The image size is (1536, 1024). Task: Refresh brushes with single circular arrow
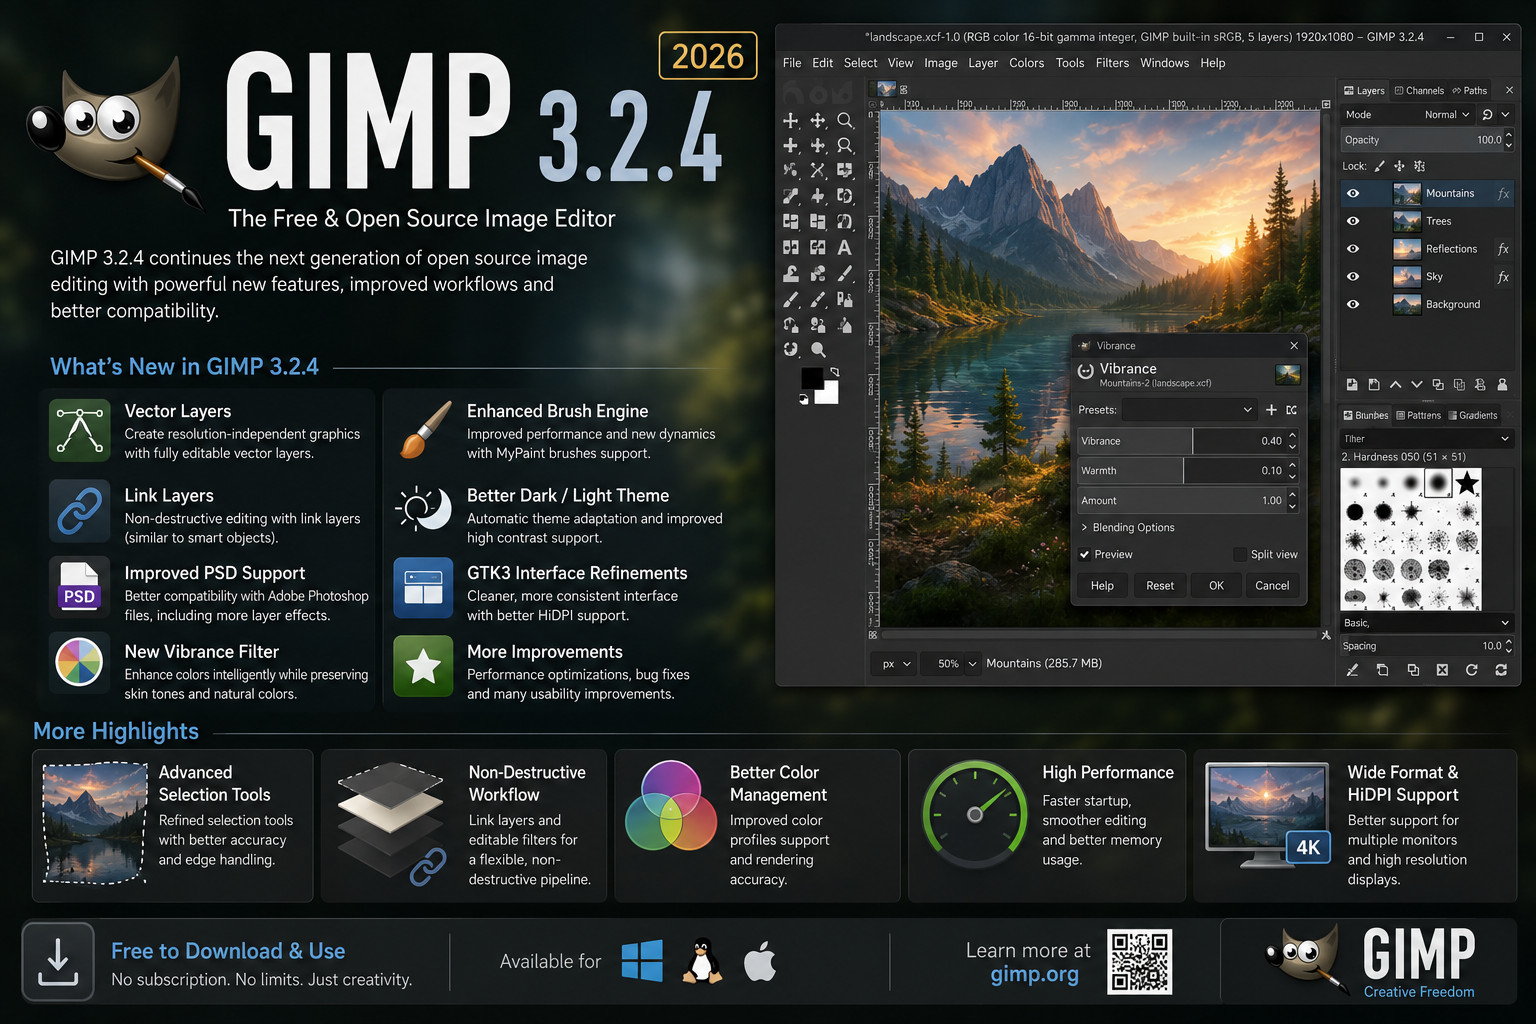[1472, 670]
